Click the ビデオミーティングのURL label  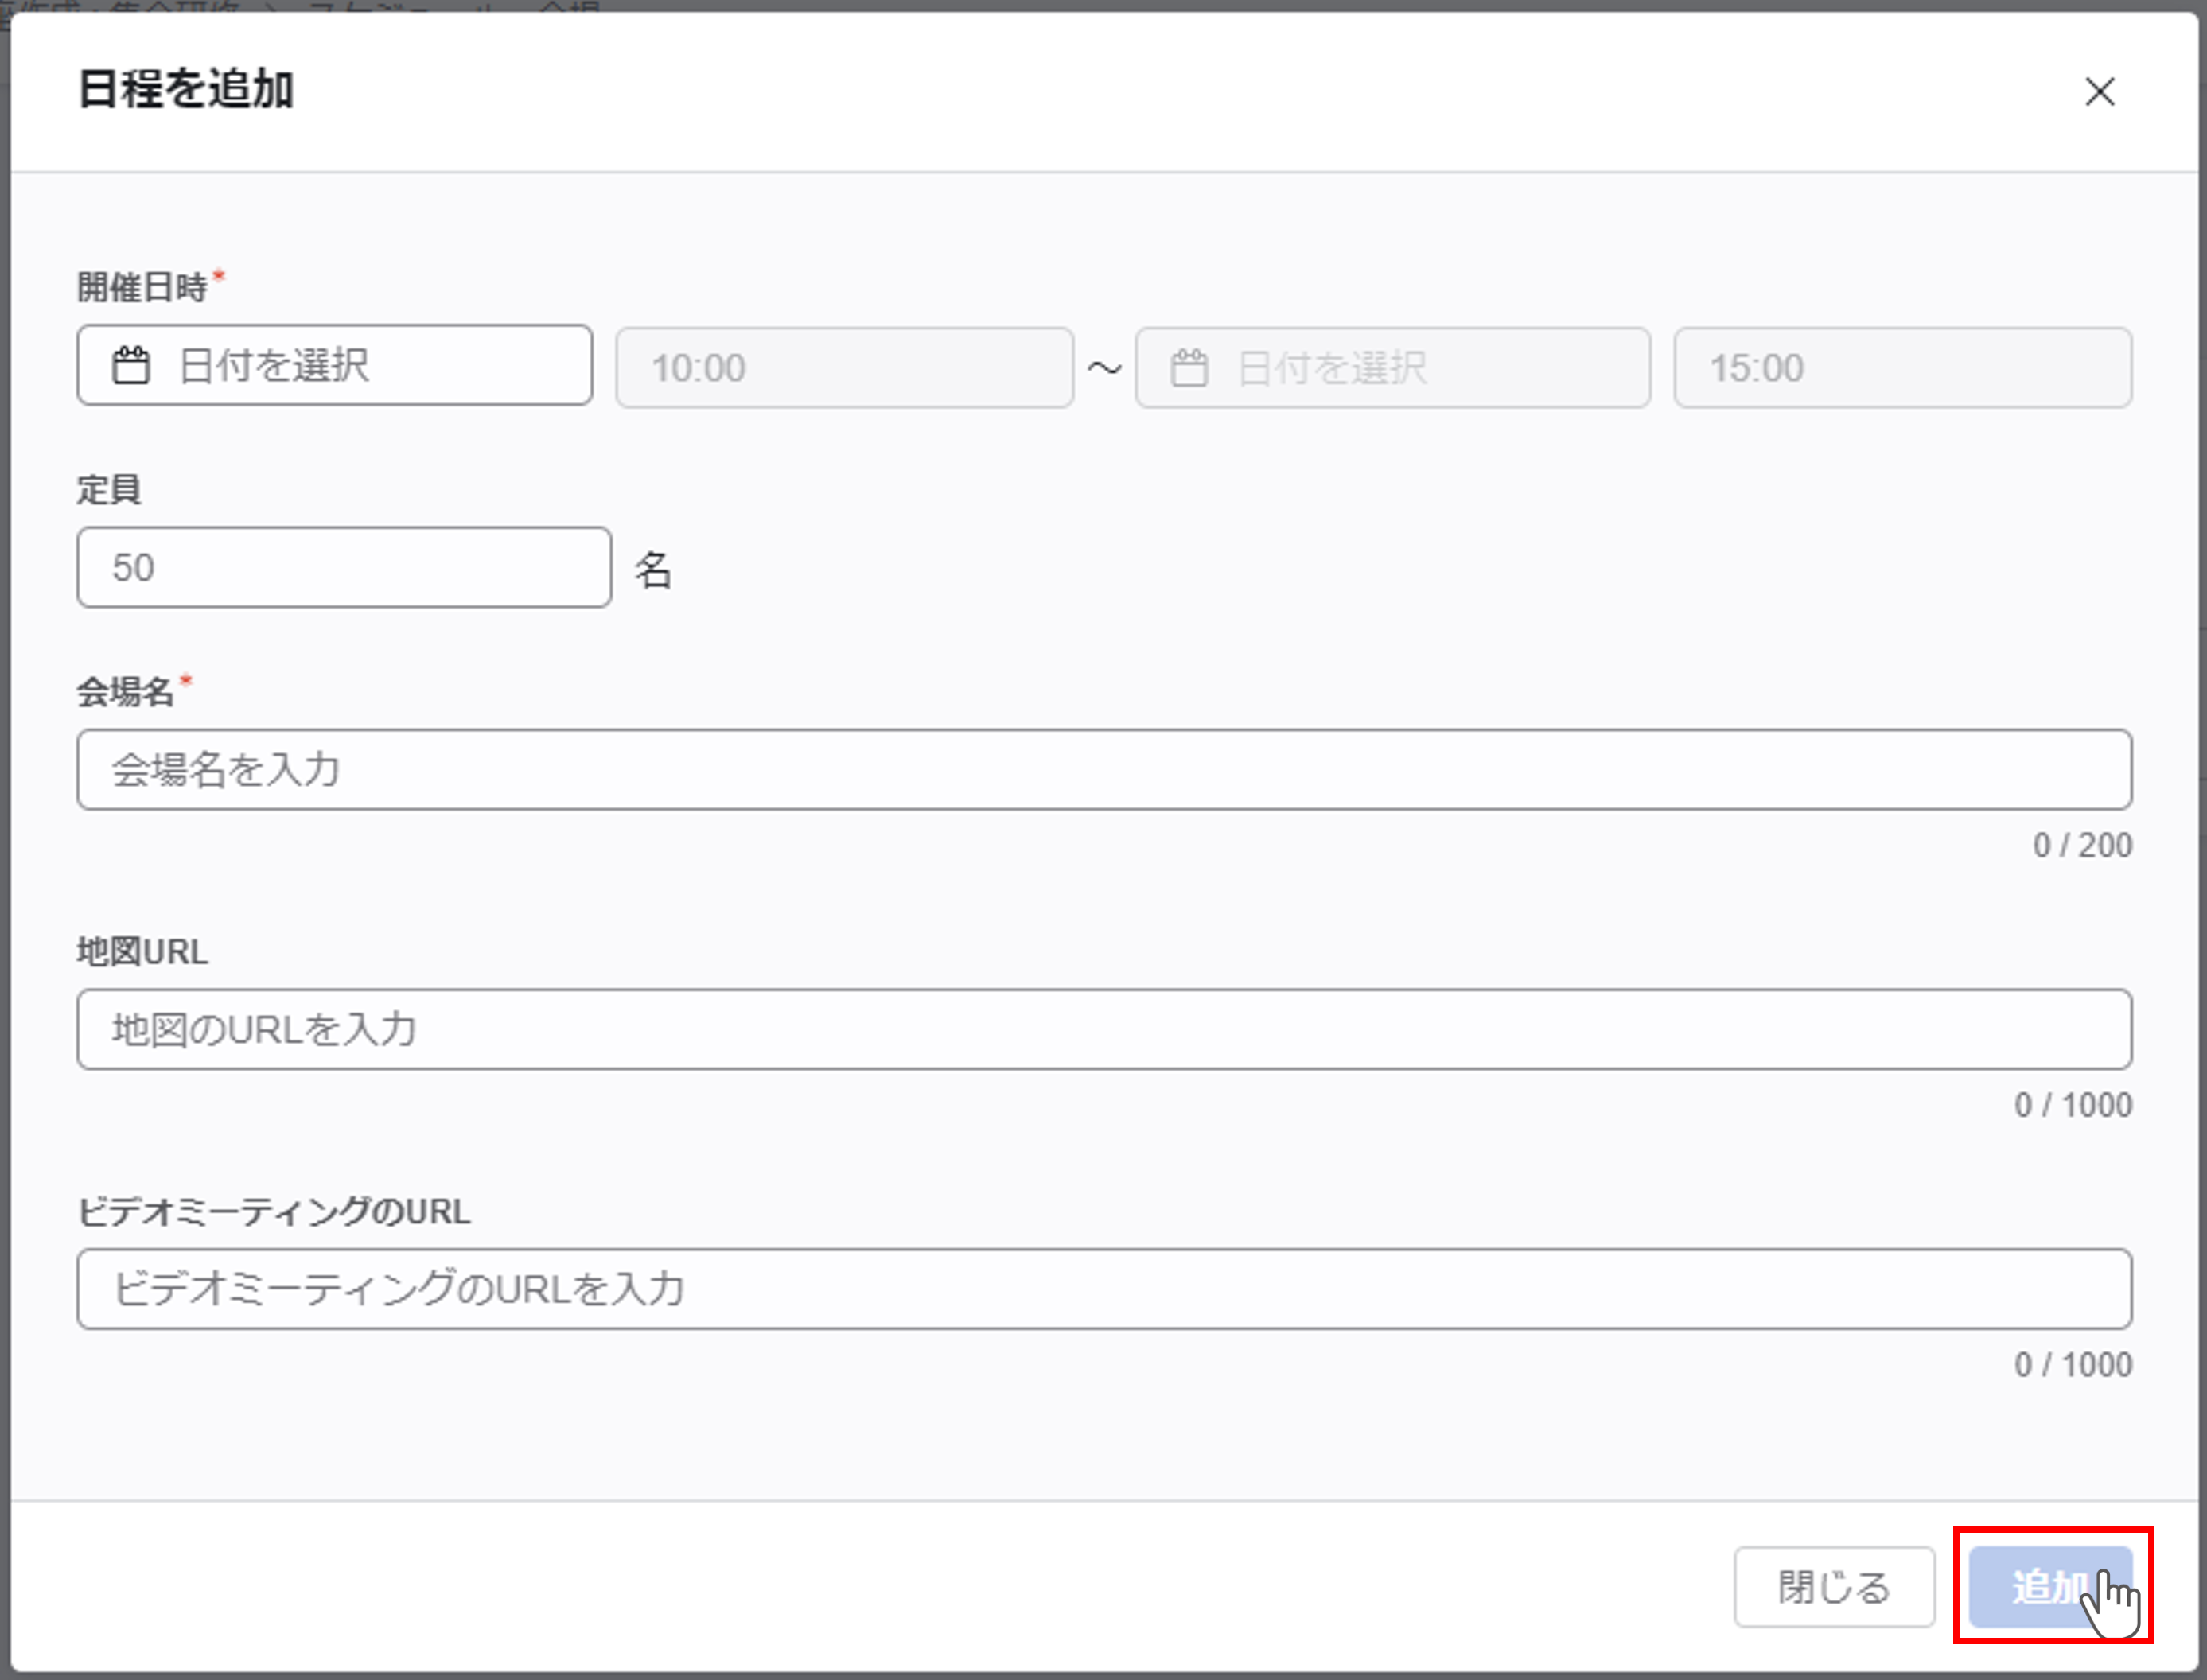tap(274, 1212)
